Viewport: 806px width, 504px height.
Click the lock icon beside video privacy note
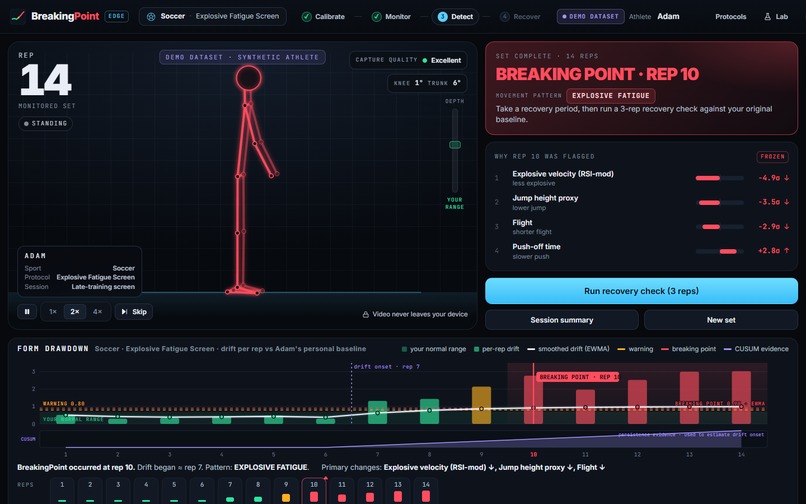(366, 314)
